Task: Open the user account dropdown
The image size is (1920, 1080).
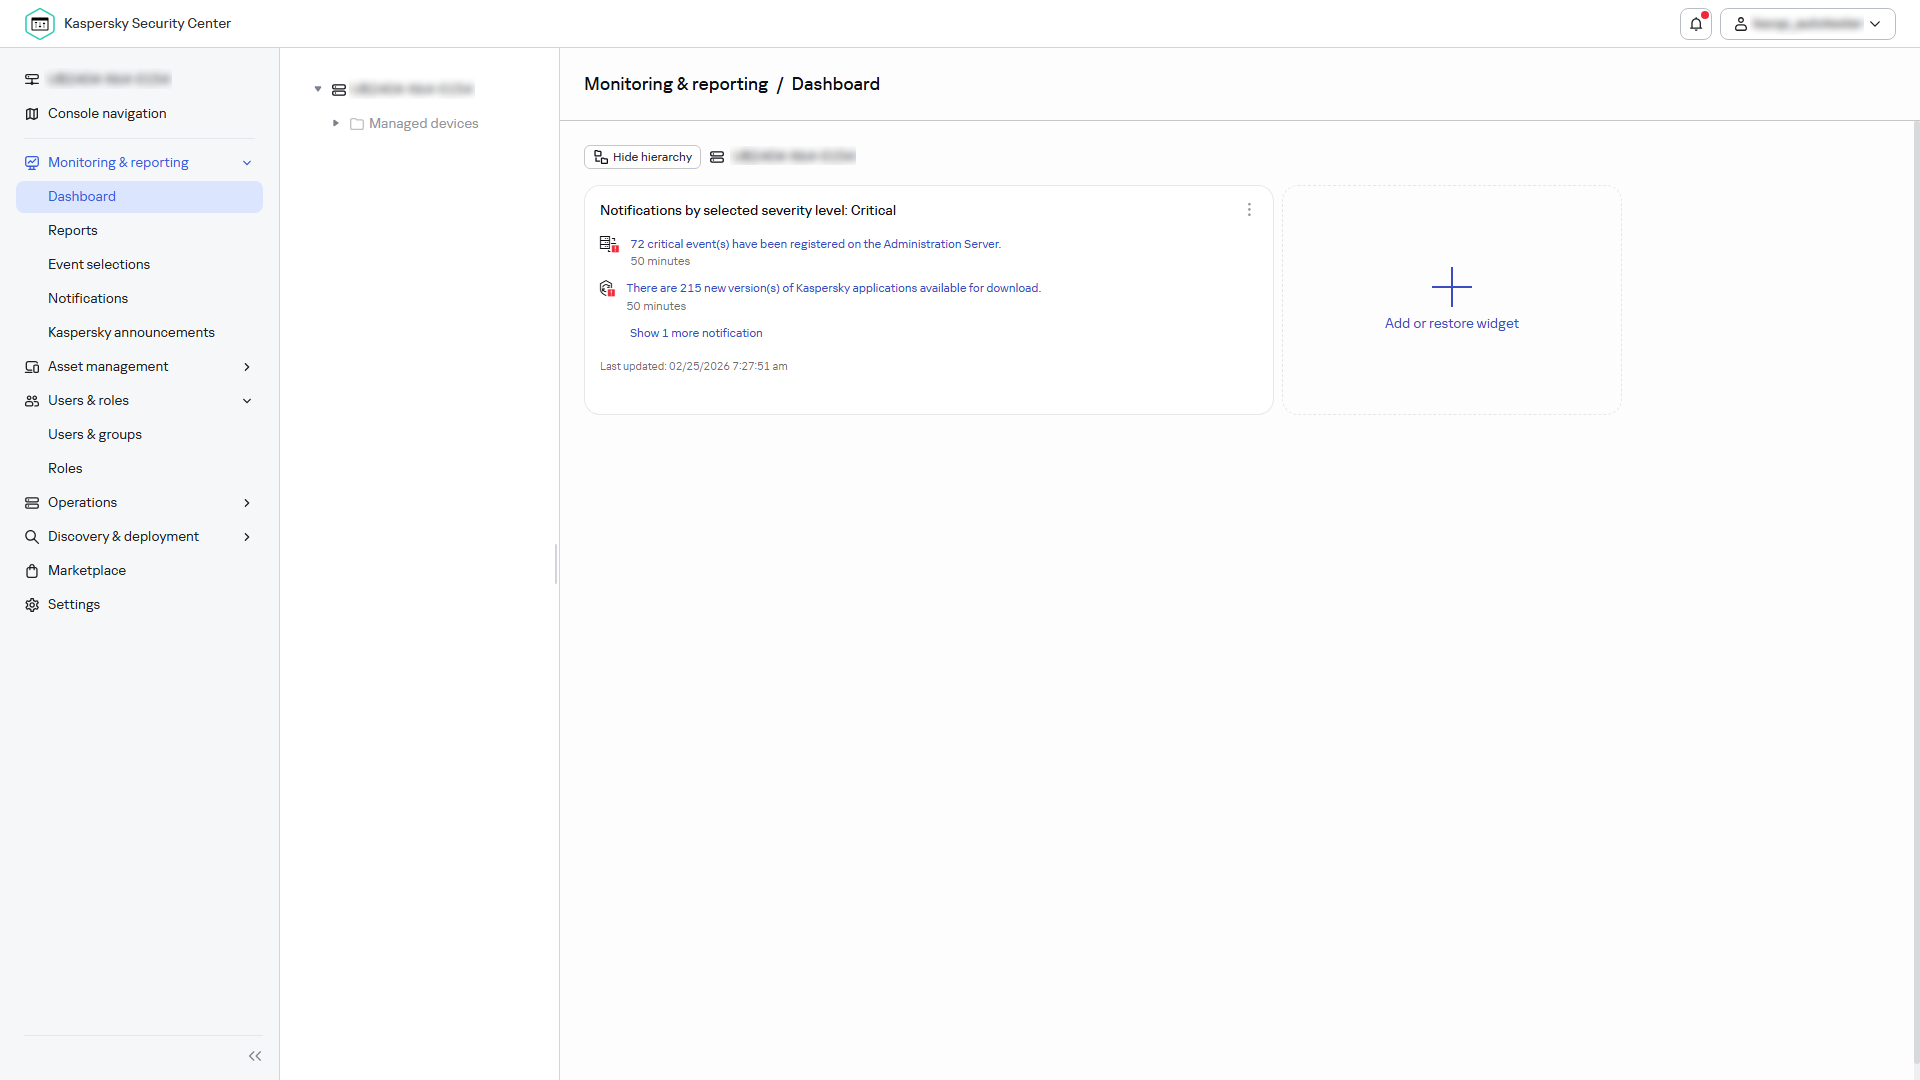Action: click(1807, 24)
